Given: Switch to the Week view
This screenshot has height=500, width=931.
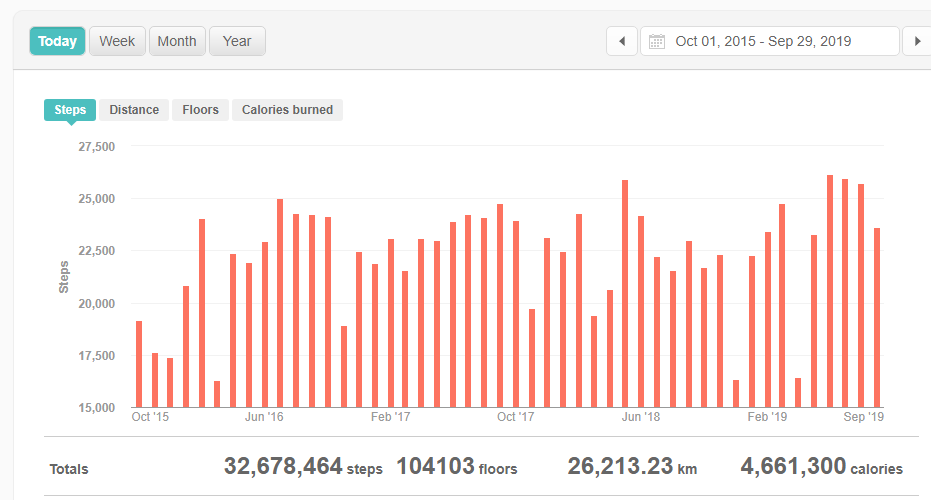Looking at the screenshot, I should [117, 41].
